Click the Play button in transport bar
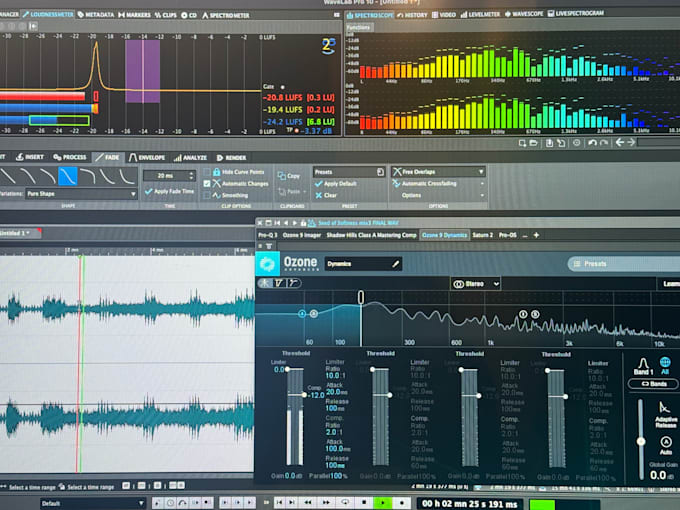 tap(383, 503)
